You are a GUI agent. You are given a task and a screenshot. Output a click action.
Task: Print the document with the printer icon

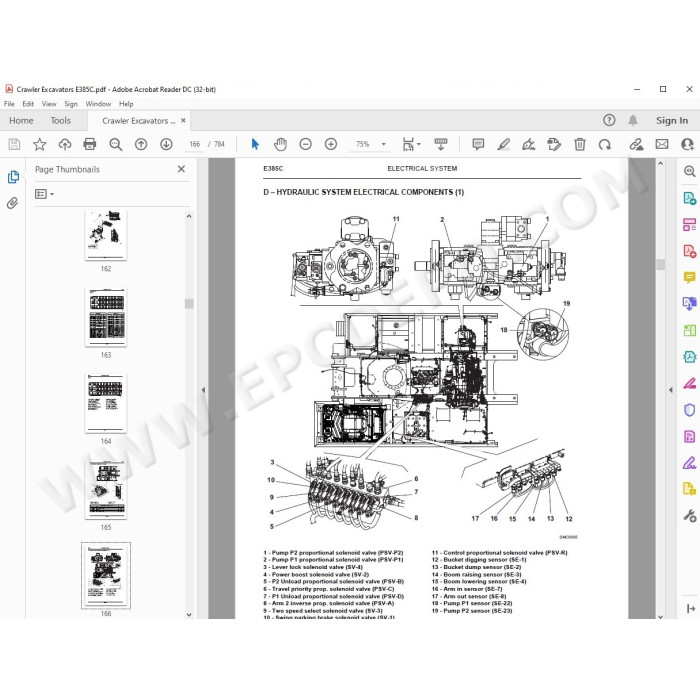pos(90,144)
